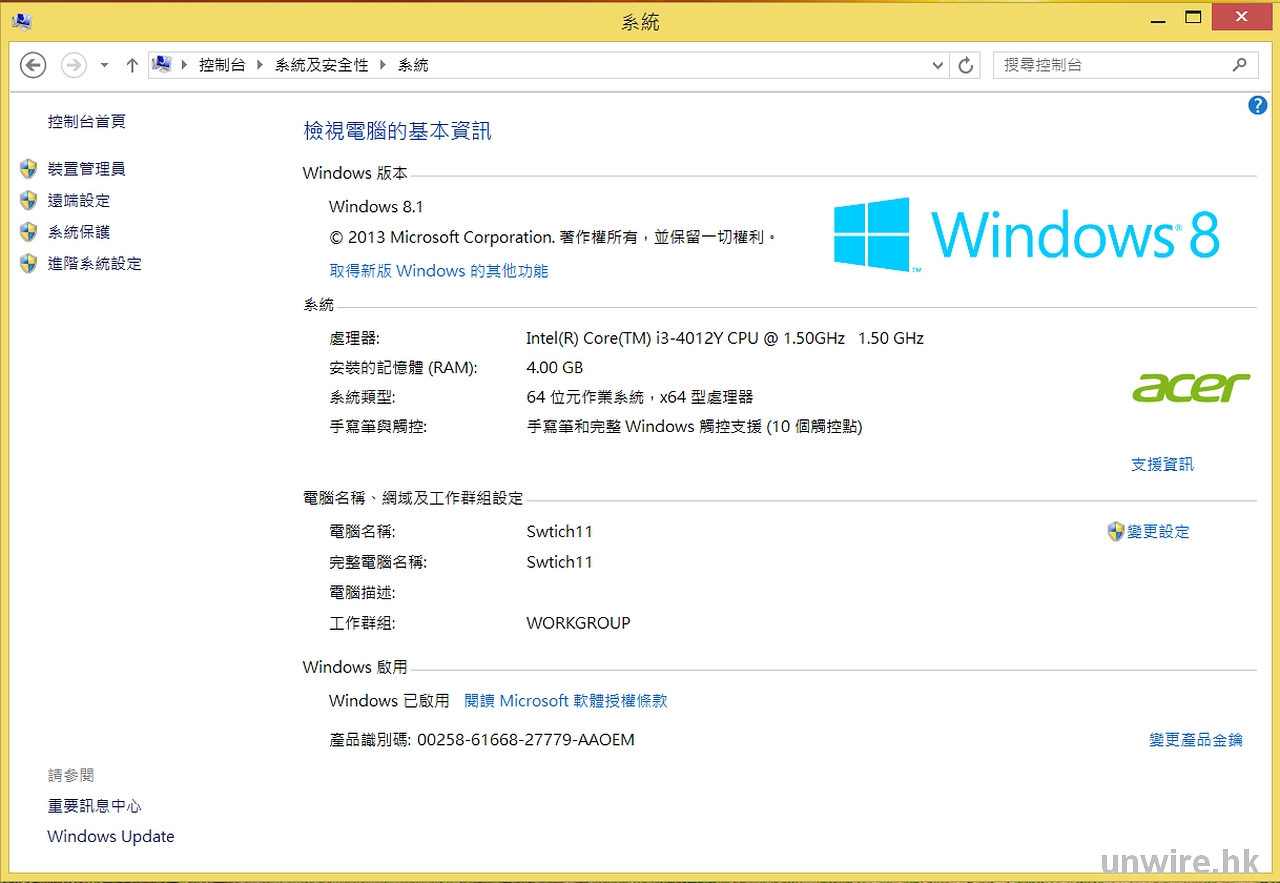
Task: Open Windows Update from the sidebar bottom
Action: click(x=111, y=837)
